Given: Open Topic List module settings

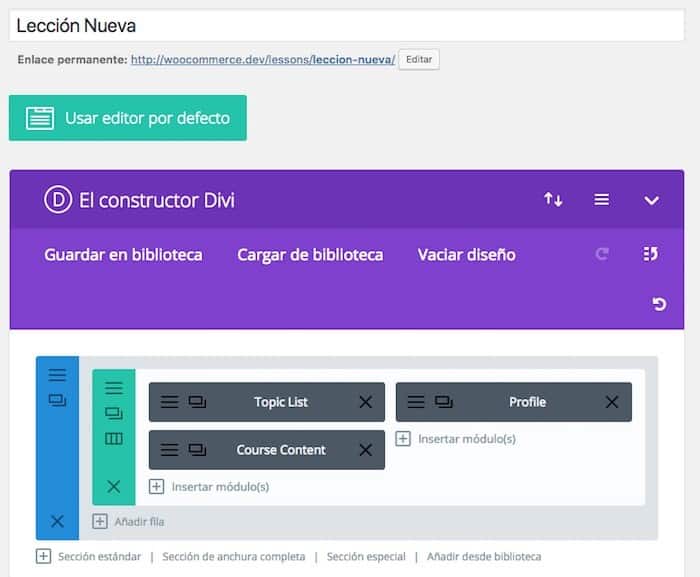Looking at the screenshot, I should point(169,402).
